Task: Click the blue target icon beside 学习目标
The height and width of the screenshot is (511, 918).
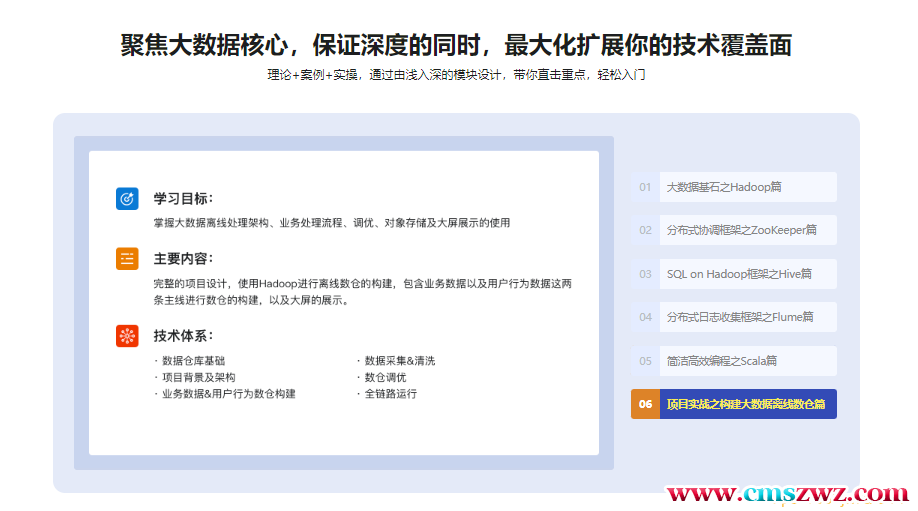Action: click(x=127, y=198)
